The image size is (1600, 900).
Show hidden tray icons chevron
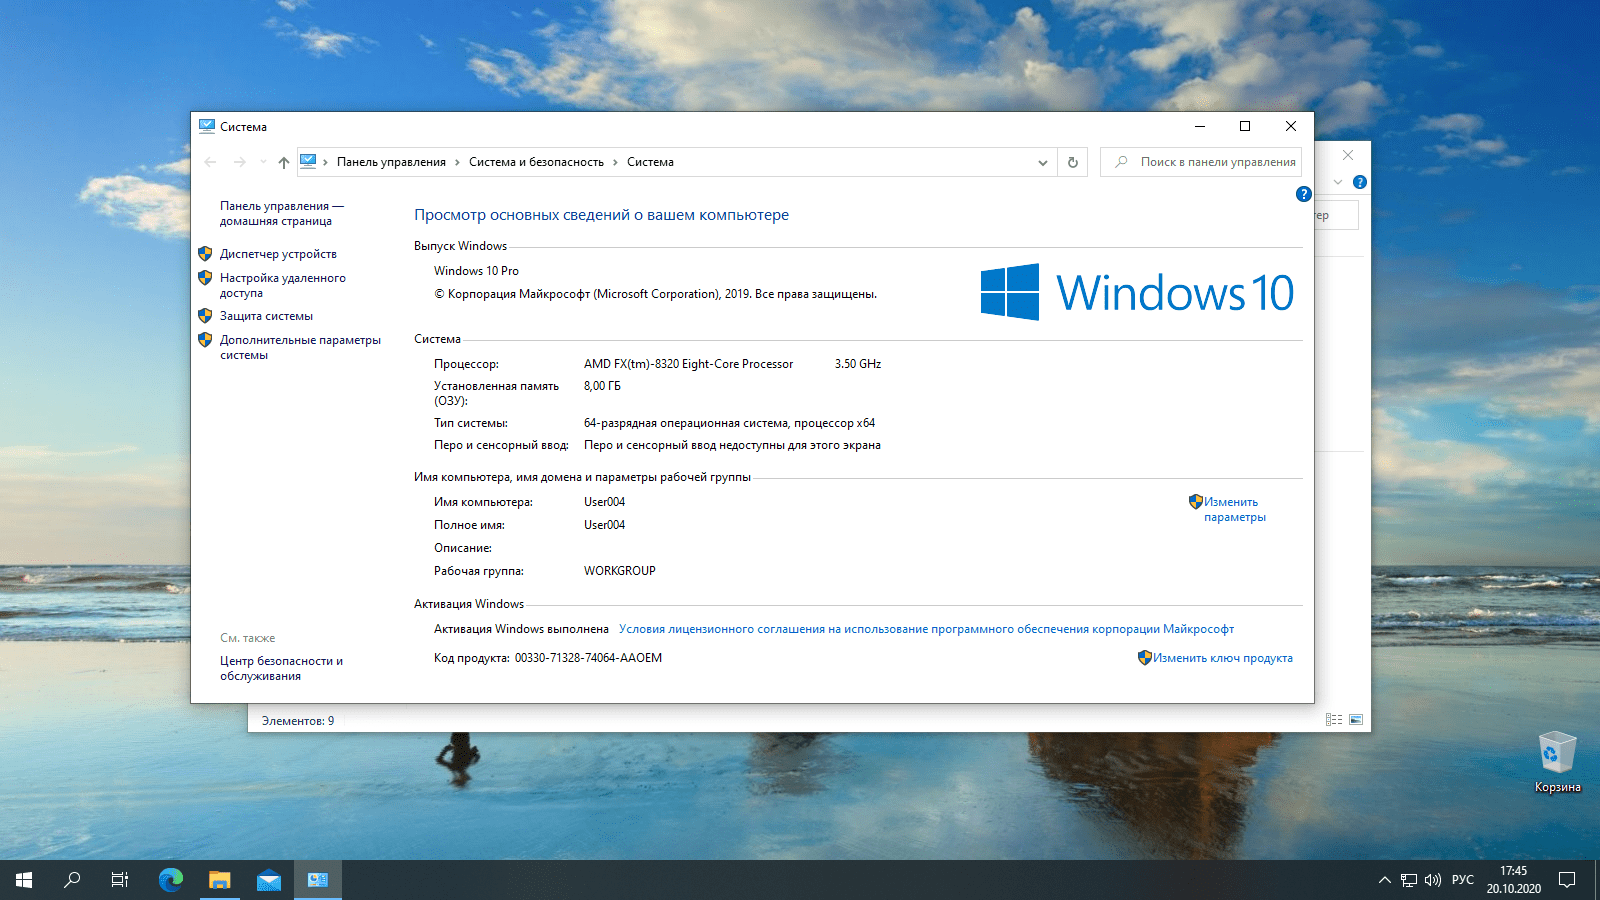click(1385, 880)
